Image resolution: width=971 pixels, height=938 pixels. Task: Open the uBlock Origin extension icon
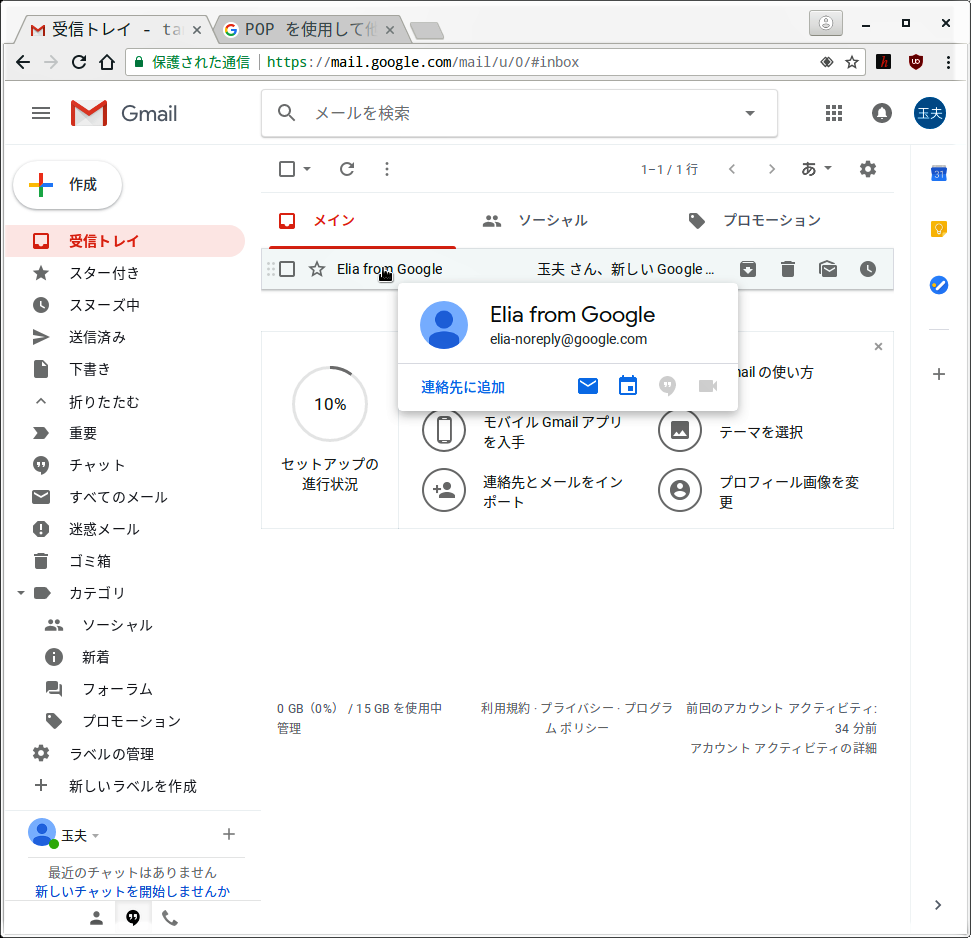tap(916, 62)
